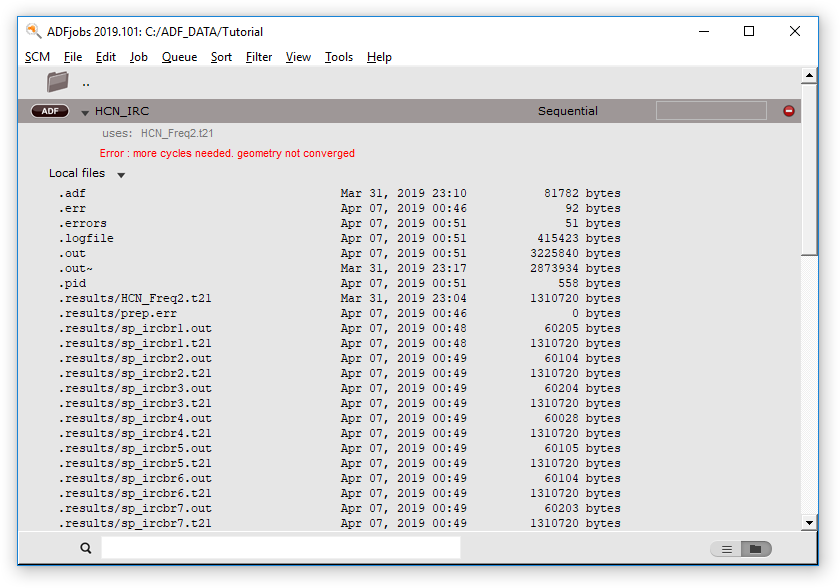Open the Sort menu
Viewport: 840px width, 588px height.
(x=221, y=57)
